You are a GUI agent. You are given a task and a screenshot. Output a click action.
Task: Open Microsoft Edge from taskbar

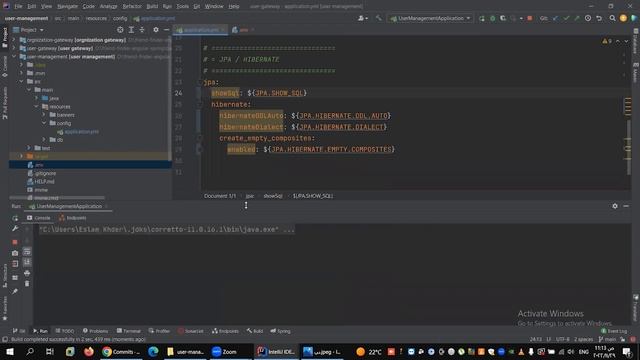[x=153, y=351]
